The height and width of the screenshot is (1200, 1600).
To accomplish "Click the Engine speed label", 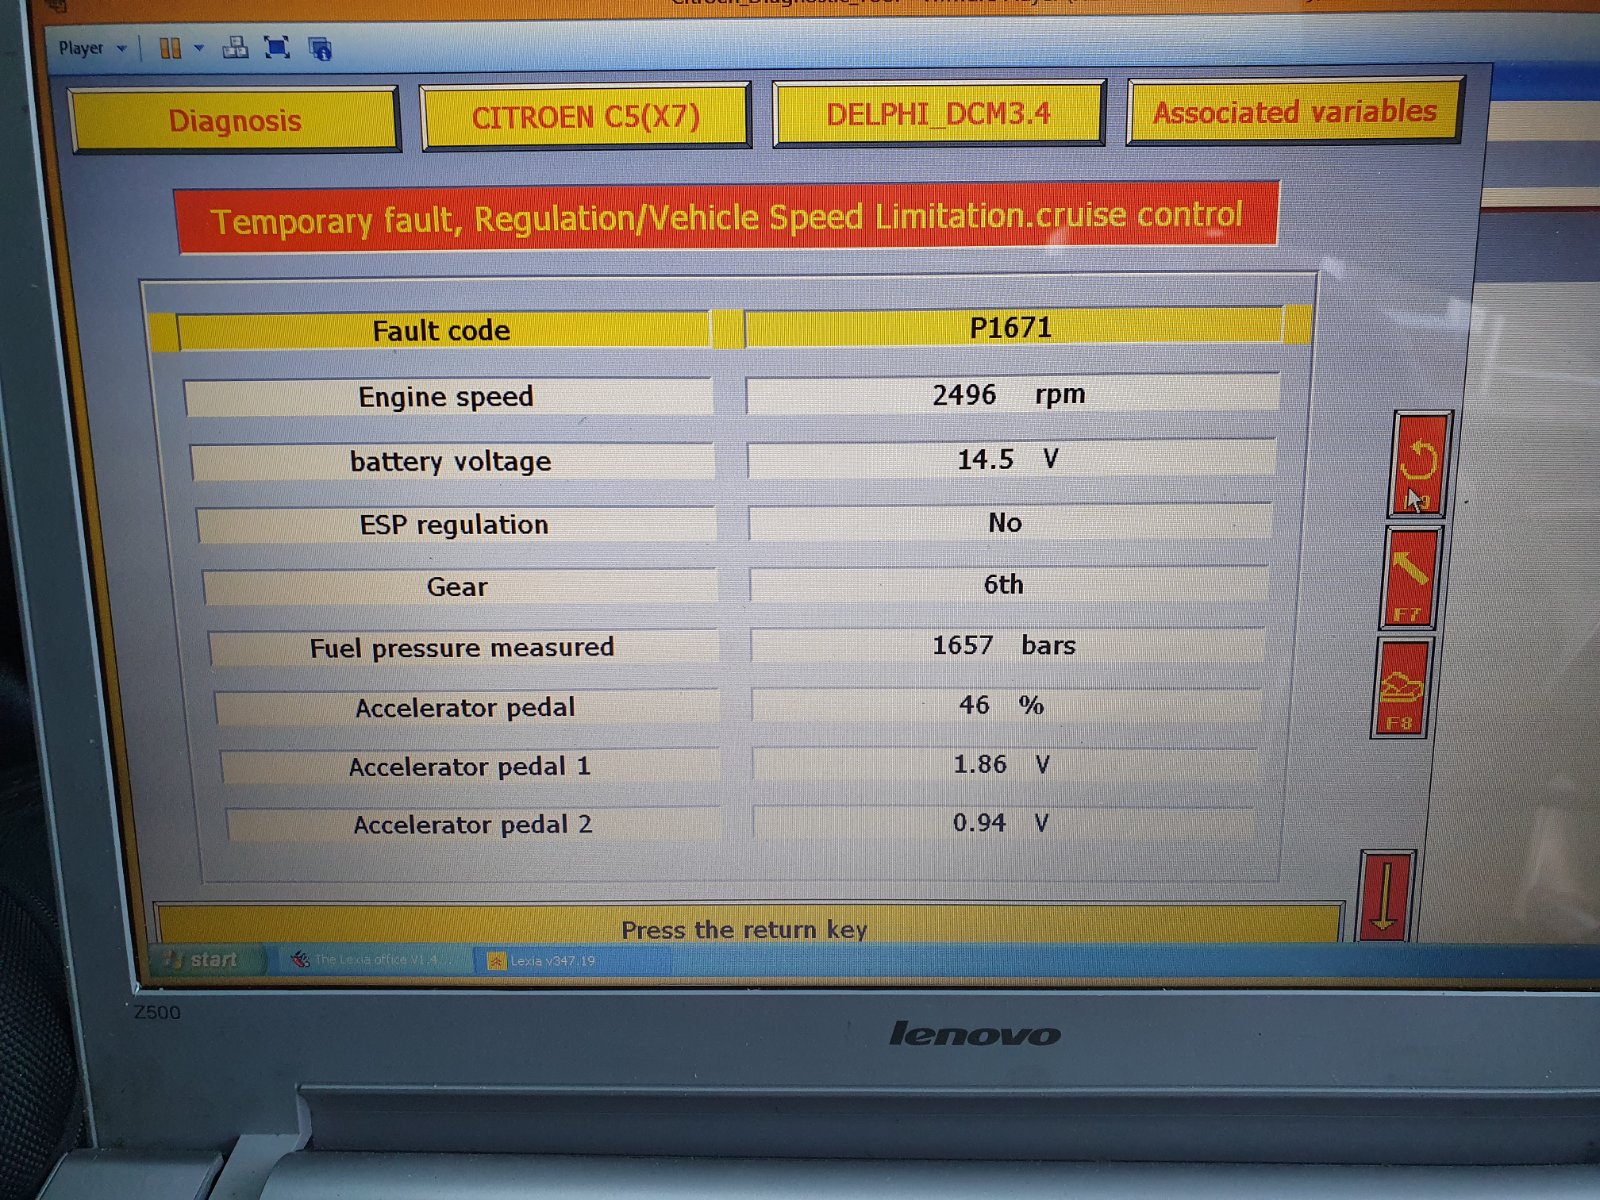I will [447, 397].
